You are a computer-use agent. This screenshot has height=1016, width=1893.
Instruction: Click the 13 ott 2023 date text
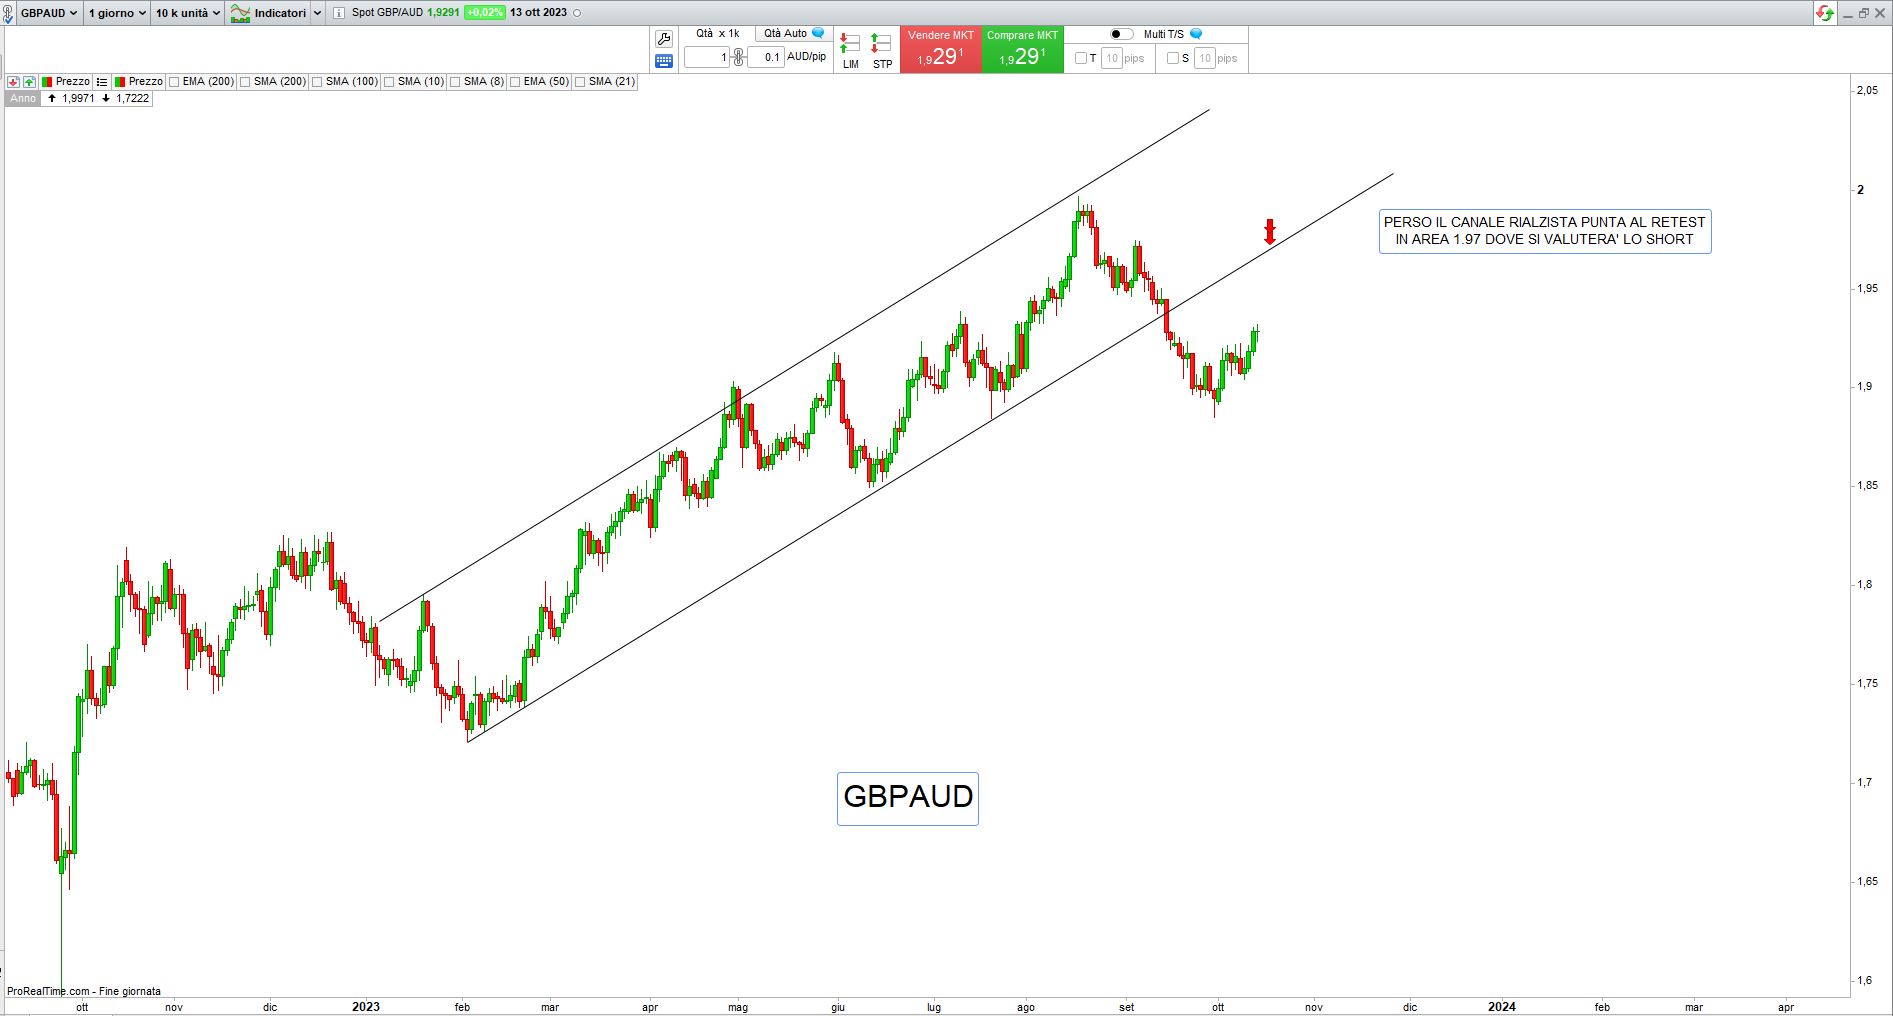pyautogui.click(x=538, y=13)
